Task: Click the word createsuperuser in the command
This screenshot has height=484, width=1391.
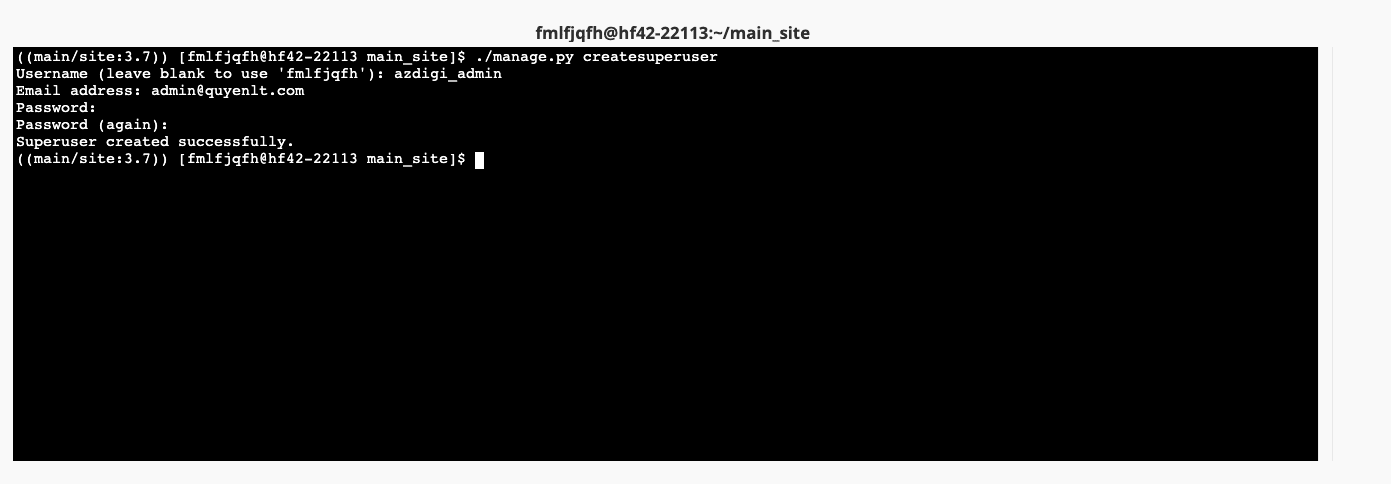Action: [650, 57]
